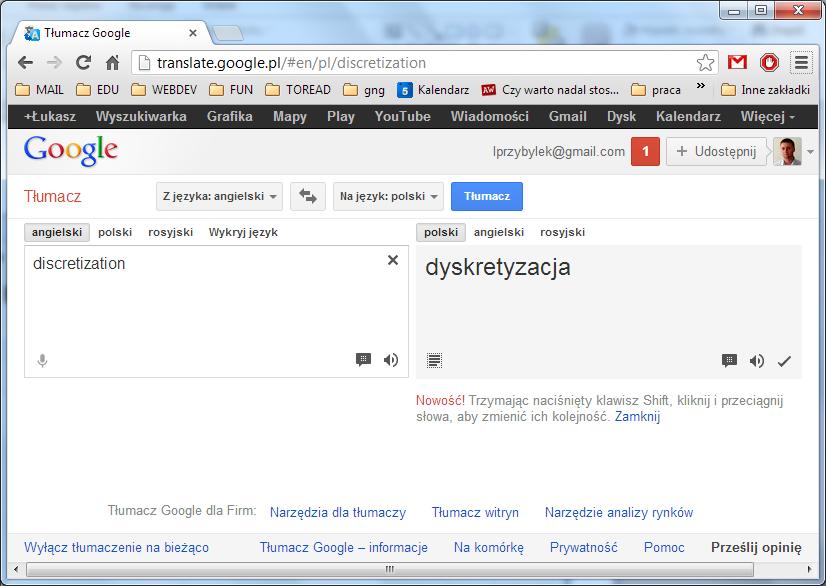Rate translation with the checkmark icon
Image resolution: width=826 pixels, height=586 pixels.
[x=784, y=361]
